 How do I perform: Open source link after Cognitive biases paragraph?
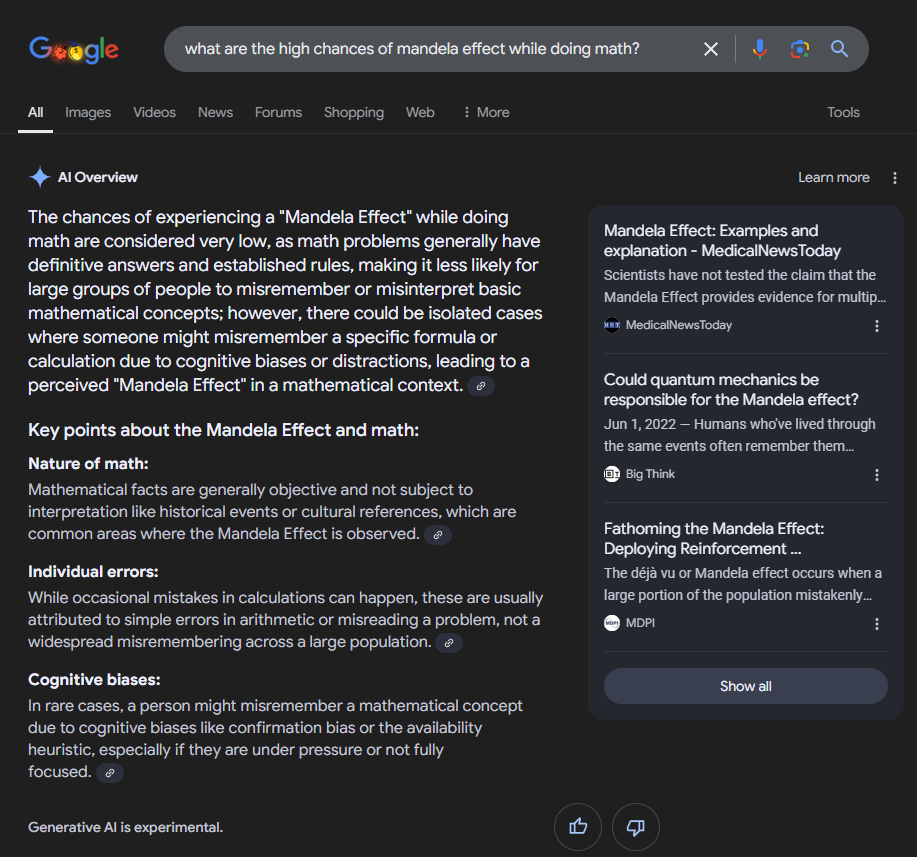(109, 773)
